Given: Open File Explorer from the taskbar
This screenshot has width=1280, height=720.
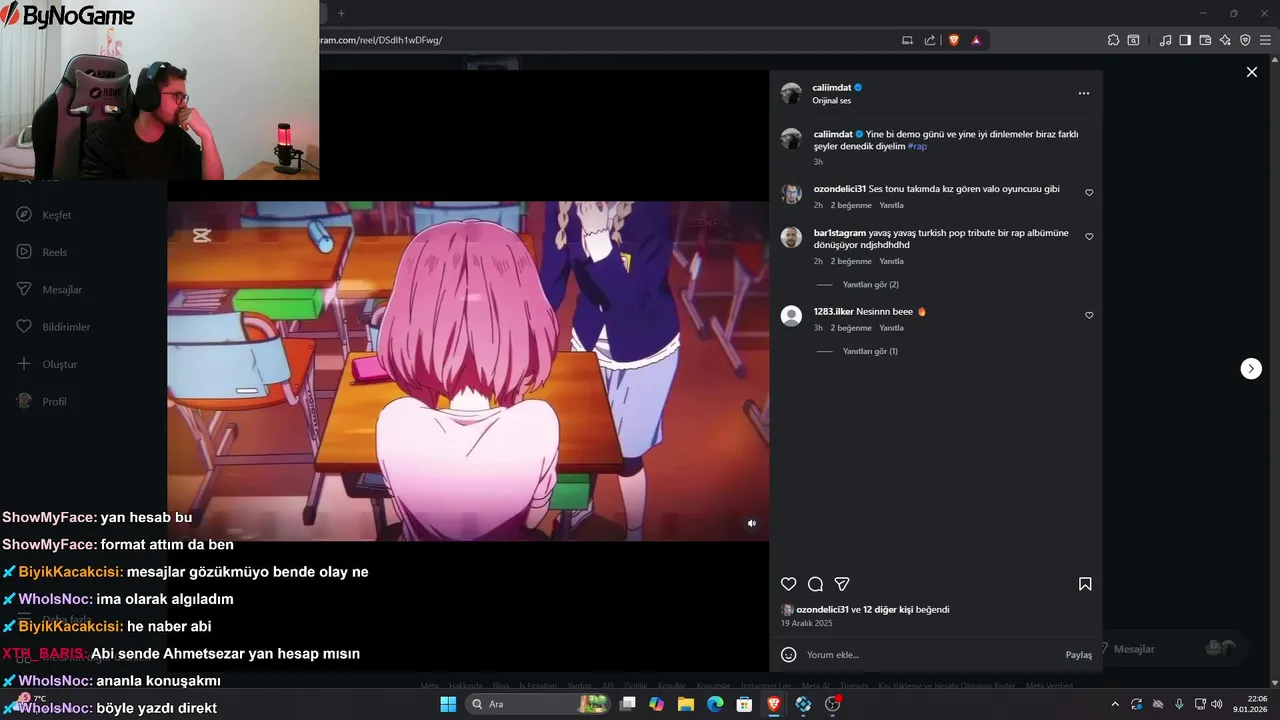Looking at the screenshot, I should [x=686, y=704].
